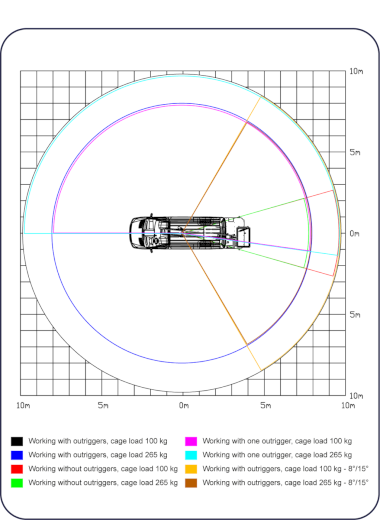Viewport: 380px width, 520px height.
Task: Click the 0m label on right axis
Action: pos(355,233)
